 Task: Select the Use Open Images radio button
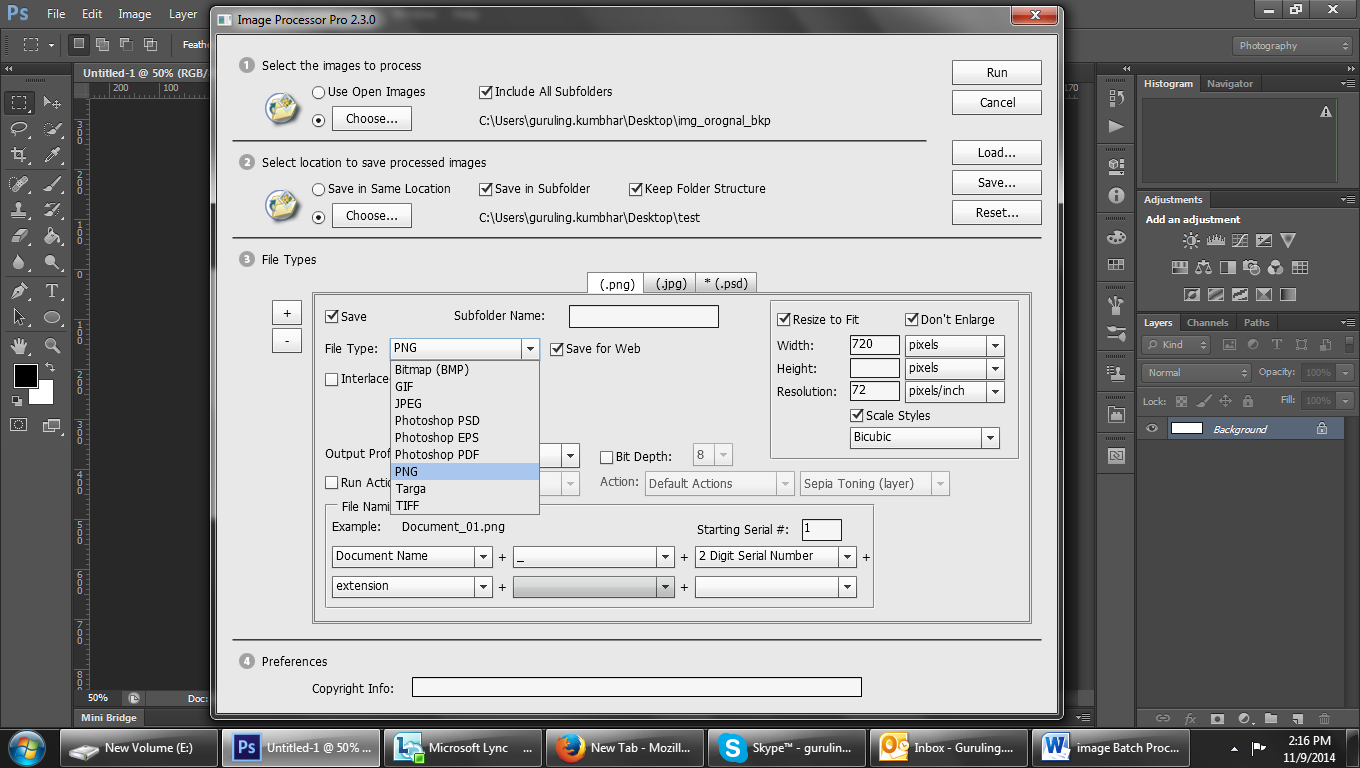tap(318, 91)
